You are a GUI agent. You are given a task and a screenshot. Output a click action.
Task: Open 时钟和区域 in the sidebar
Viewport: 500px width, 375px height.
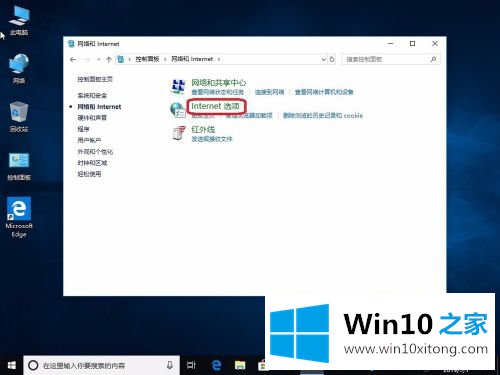point(92,163)
